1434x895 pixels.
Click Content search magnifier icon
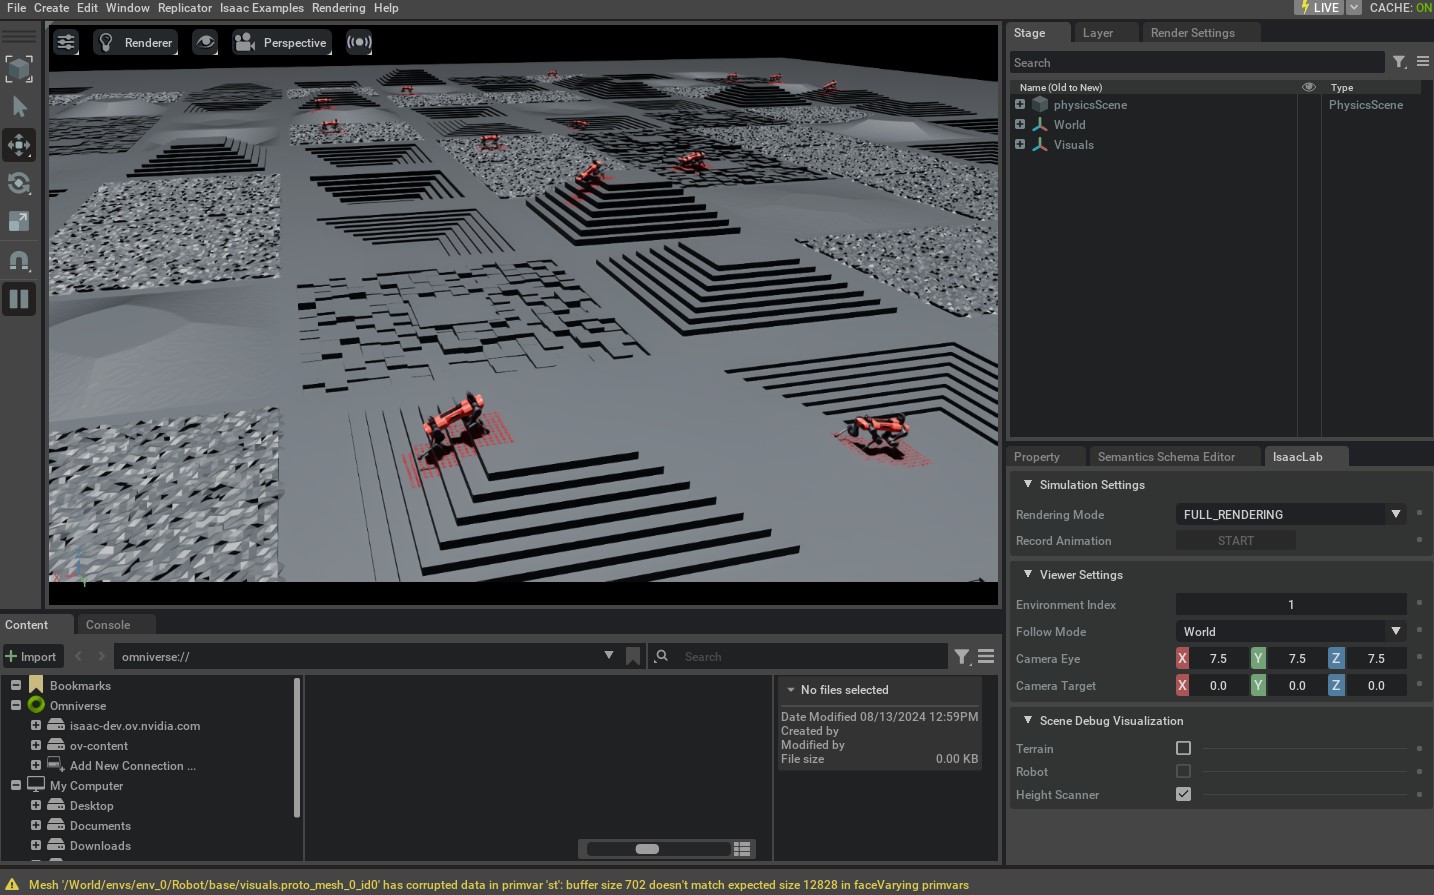[x=661, y=656]
